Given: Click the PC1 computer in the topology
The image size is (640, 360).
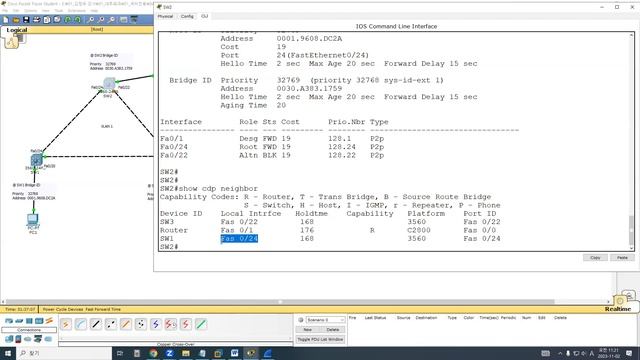Looking at the screenshot, I should 33,220.
